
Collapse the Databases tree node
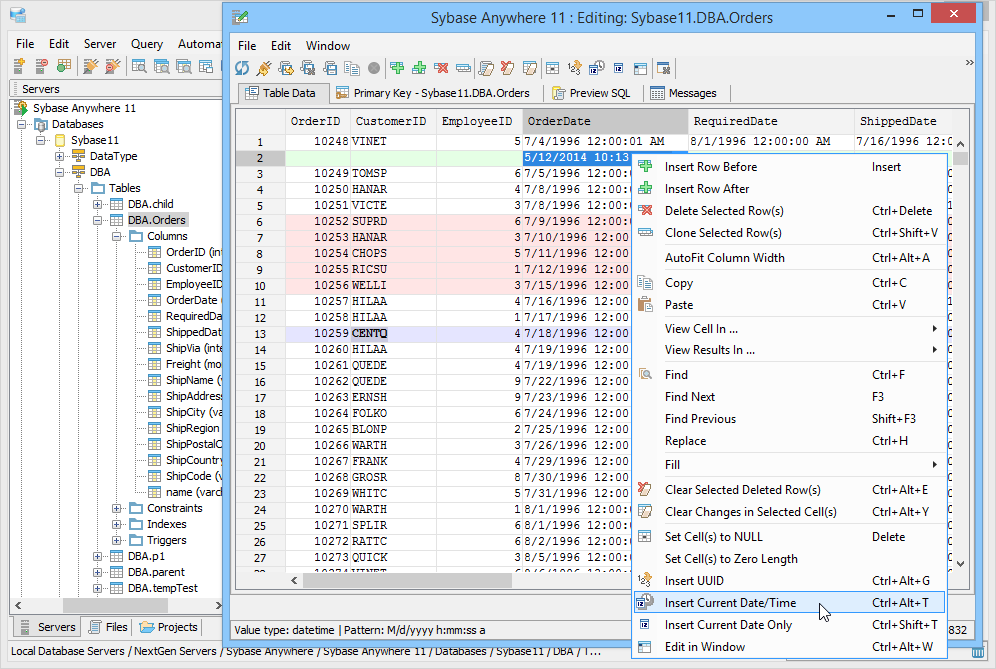(22, 124)
